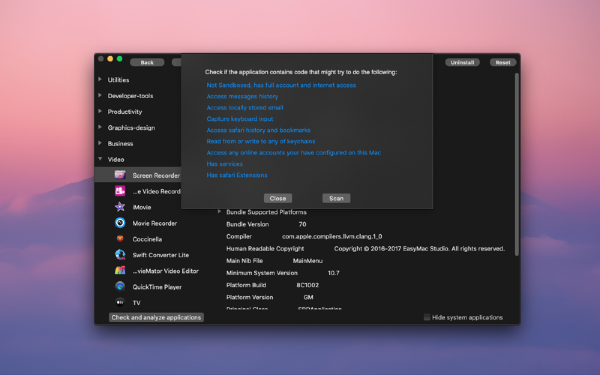Click the details pane vertical scrollbar

(x=517, y=165)
